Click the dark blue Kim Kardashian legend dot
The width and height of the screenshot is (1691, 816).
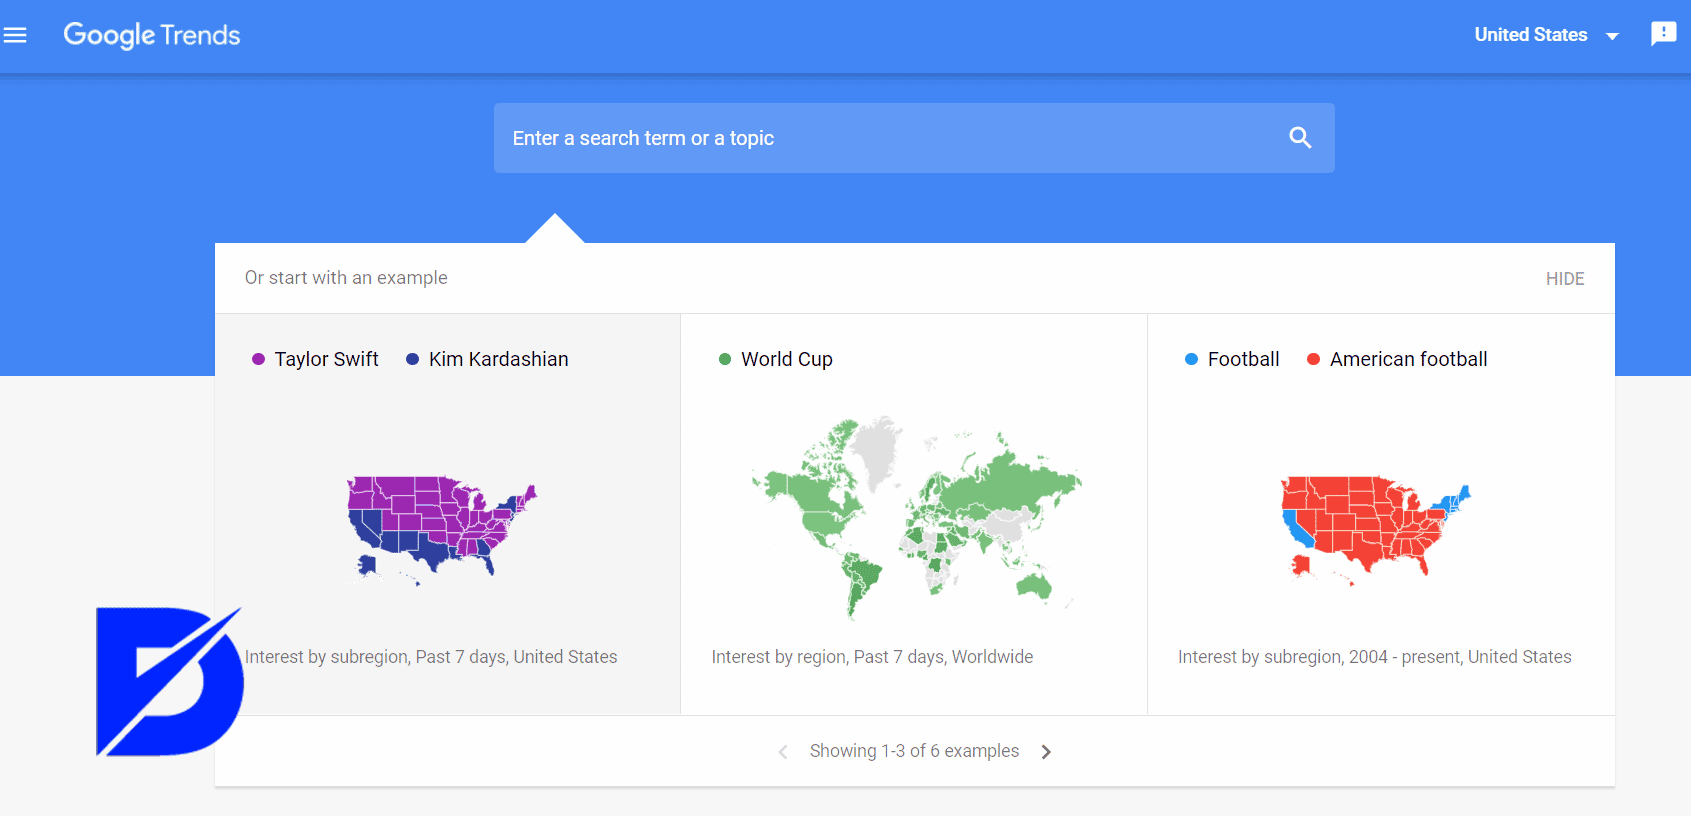coord(412,359)
